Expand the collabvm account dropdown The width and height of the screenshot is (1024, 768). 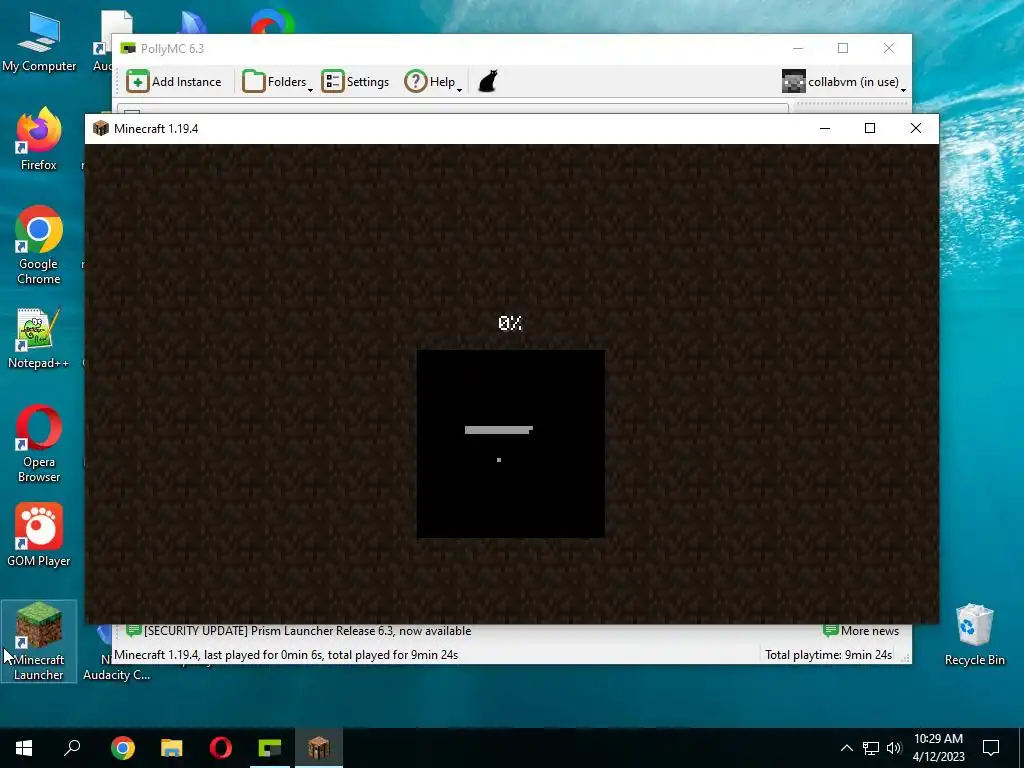903,89
